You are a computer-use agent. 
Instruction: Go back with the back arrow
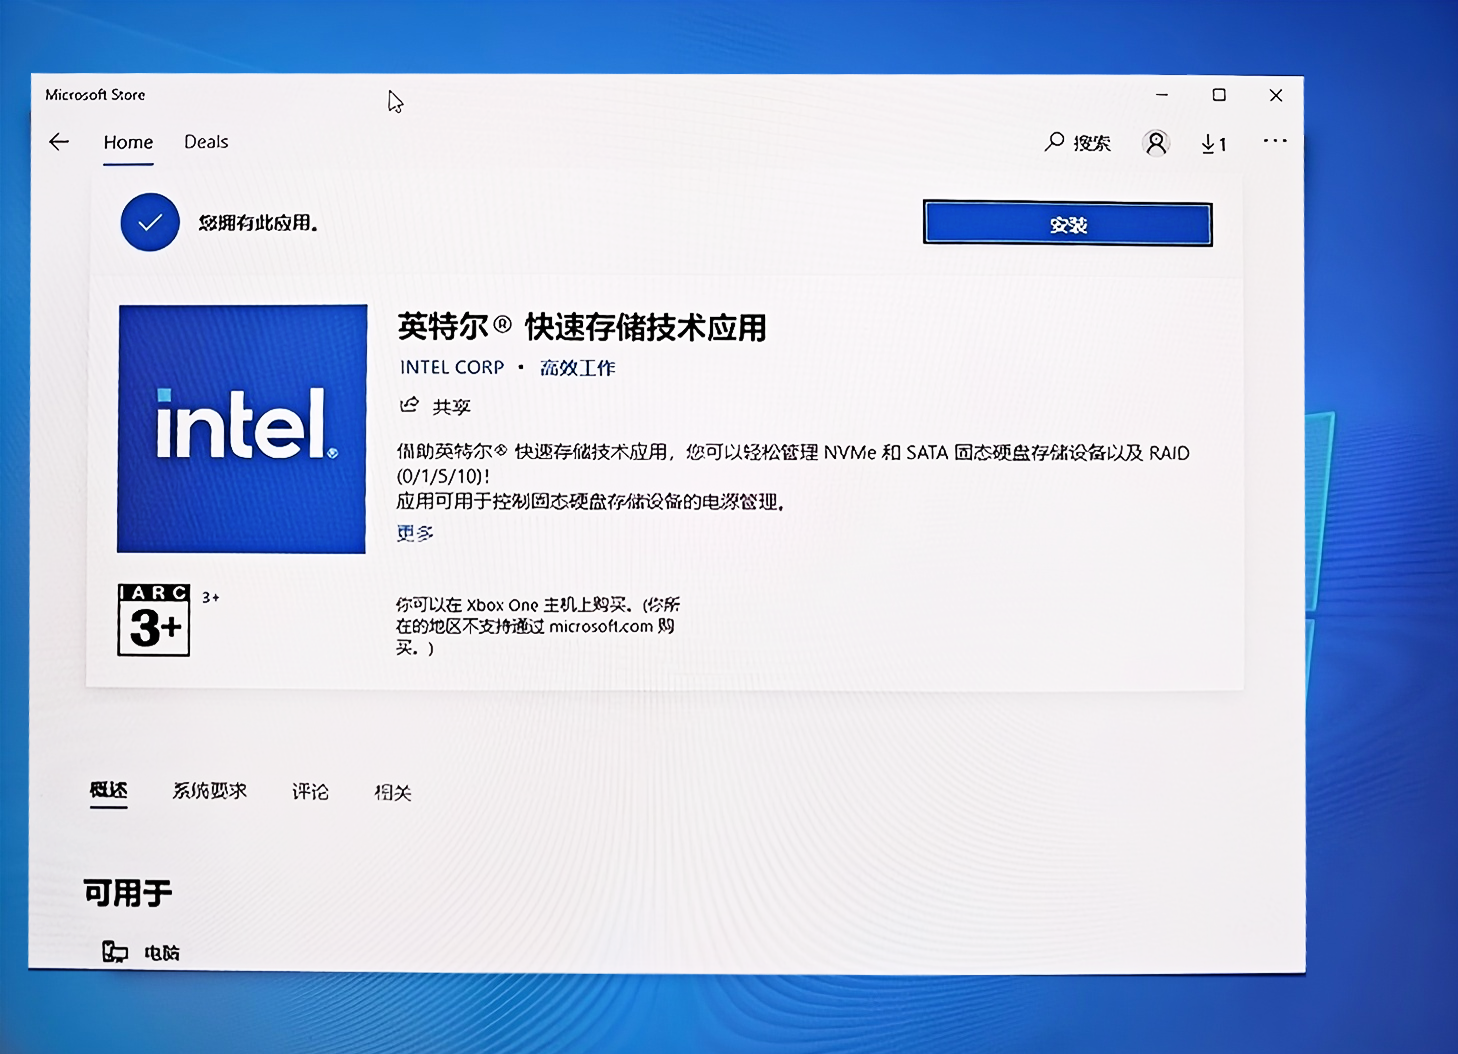tap(59, 142)
